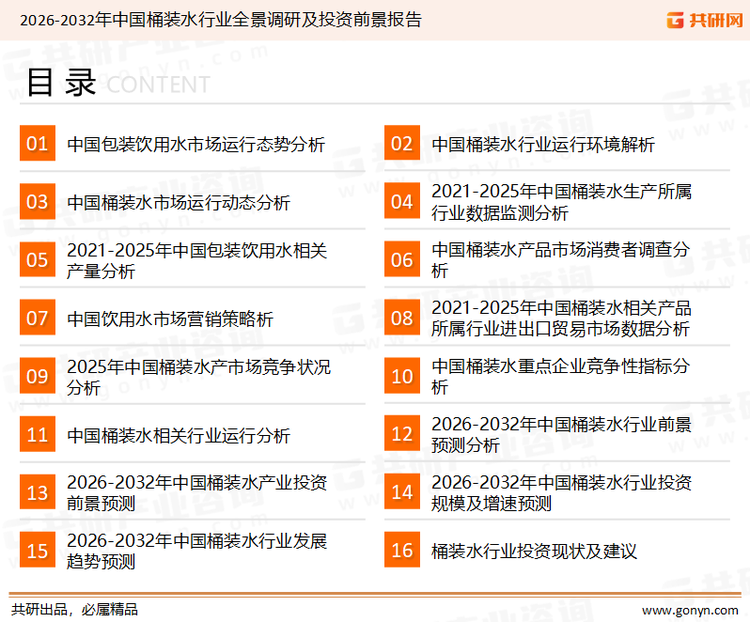Open chapter 中国桶装水市场运行动态分析

click(178, 202)
